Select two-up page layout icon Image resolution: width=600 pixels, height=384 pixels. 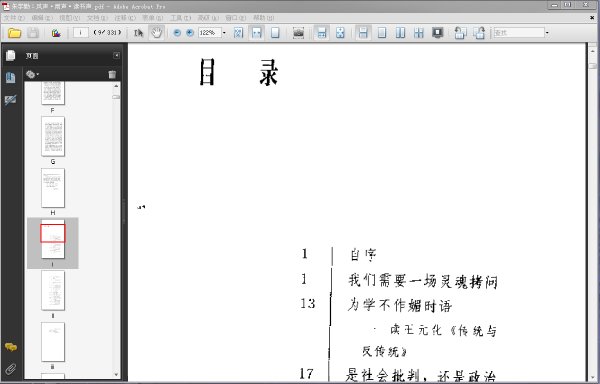click(400, 33)
